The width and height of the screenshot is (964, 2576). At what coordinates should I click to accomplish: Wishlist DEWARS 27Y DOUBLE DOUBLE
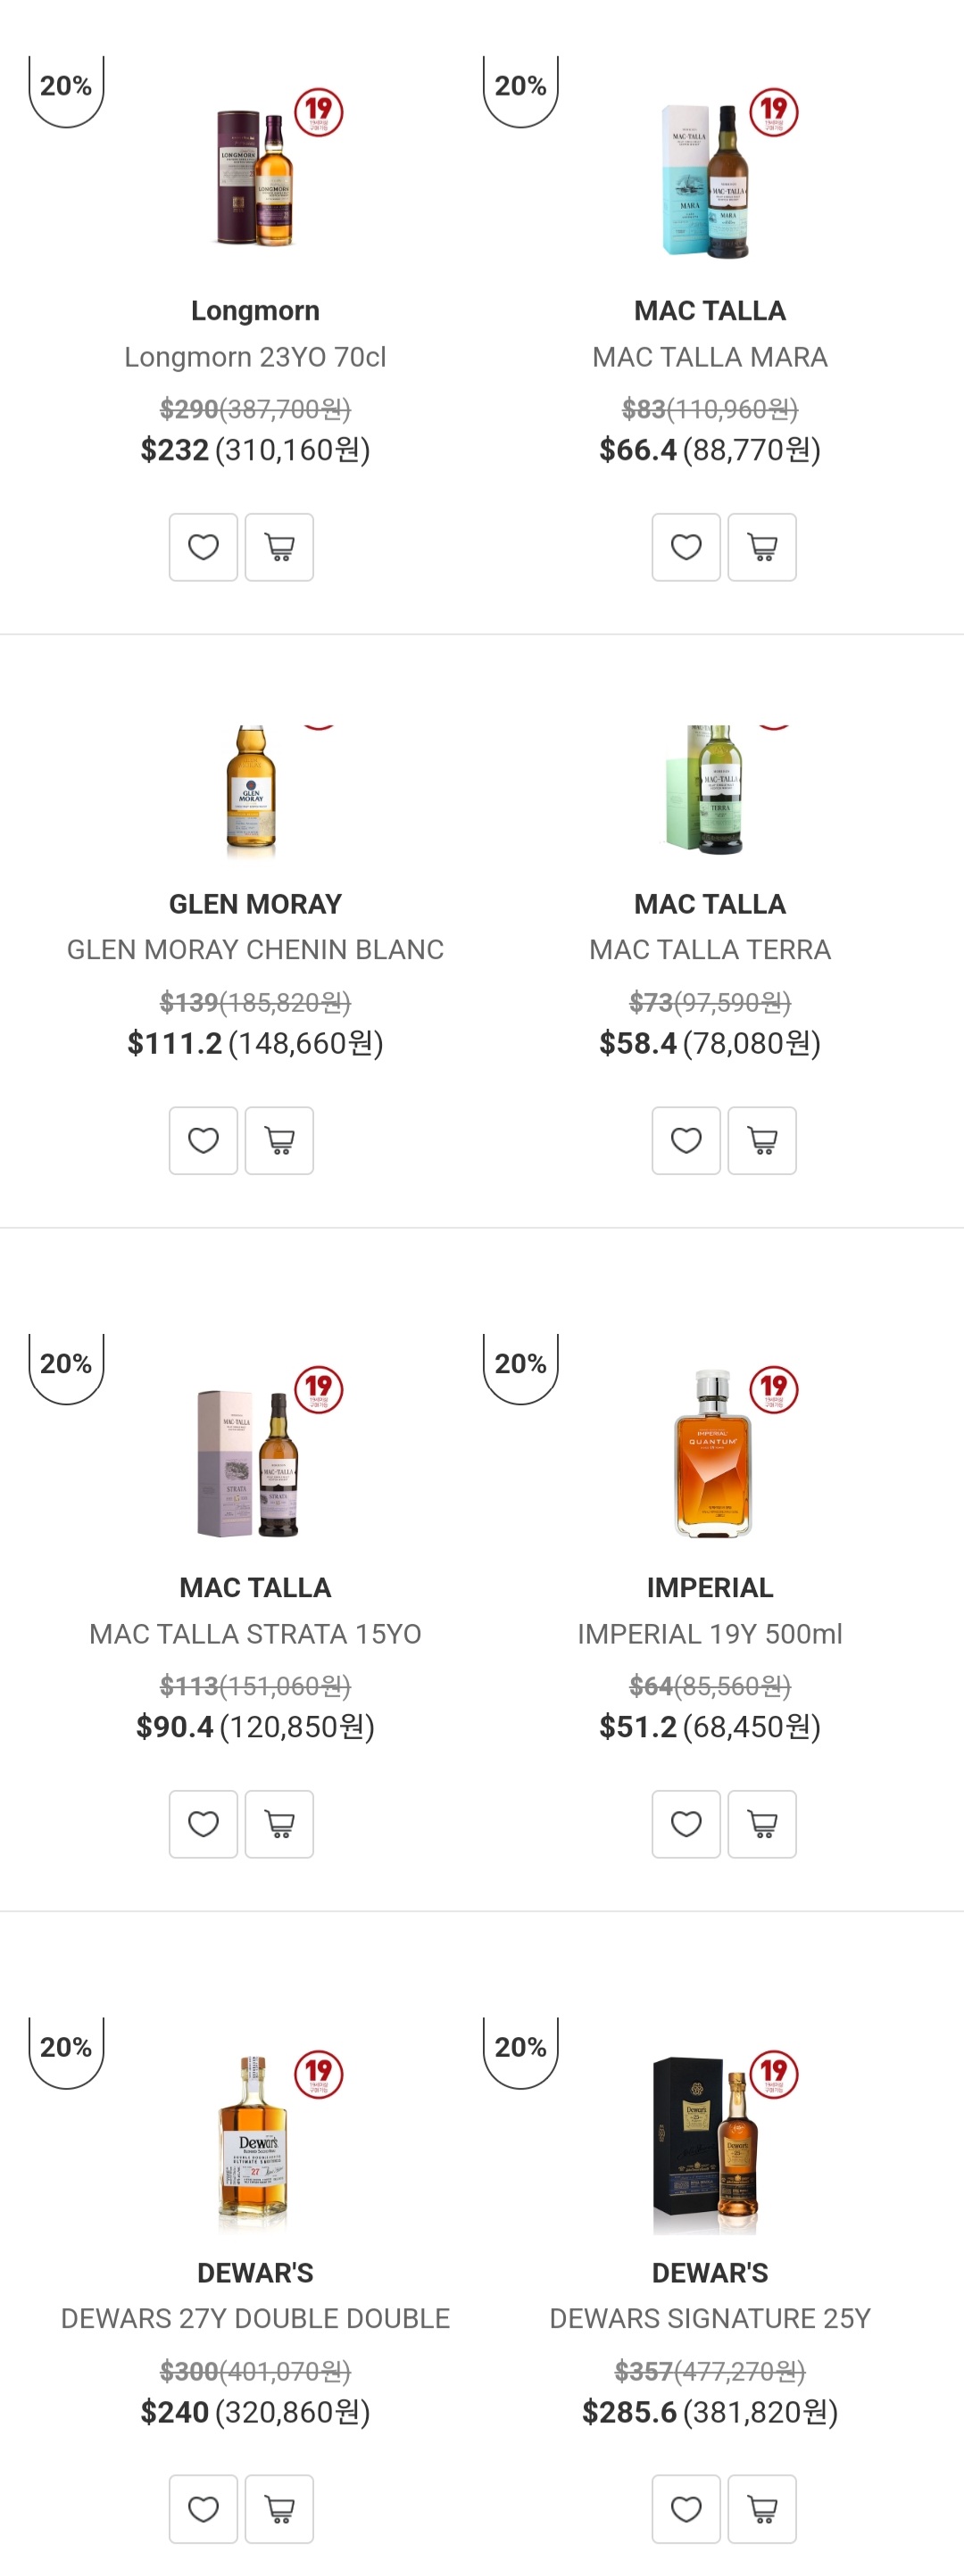tap(203, 2509)
